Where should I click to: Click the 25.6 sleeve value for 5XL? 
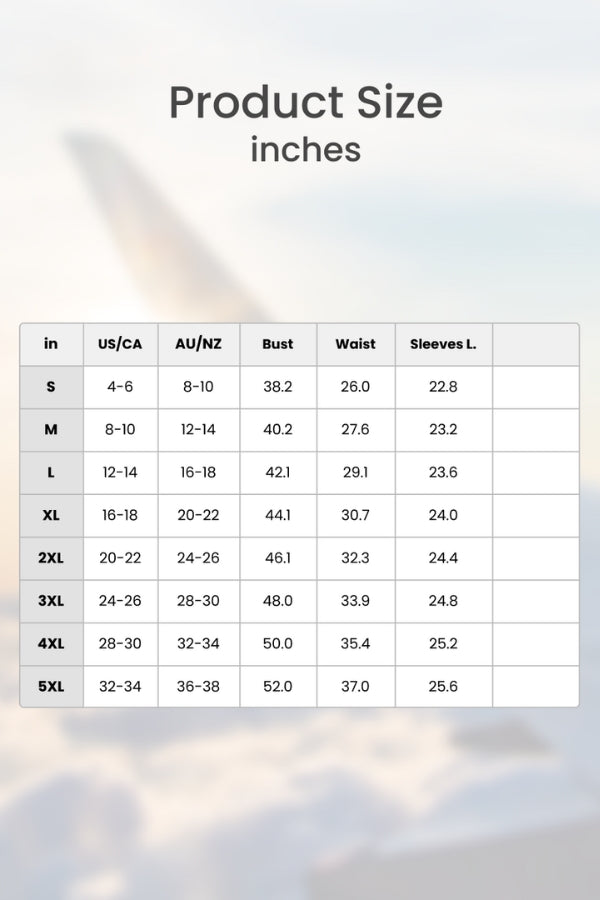click(x=443, y=686)
